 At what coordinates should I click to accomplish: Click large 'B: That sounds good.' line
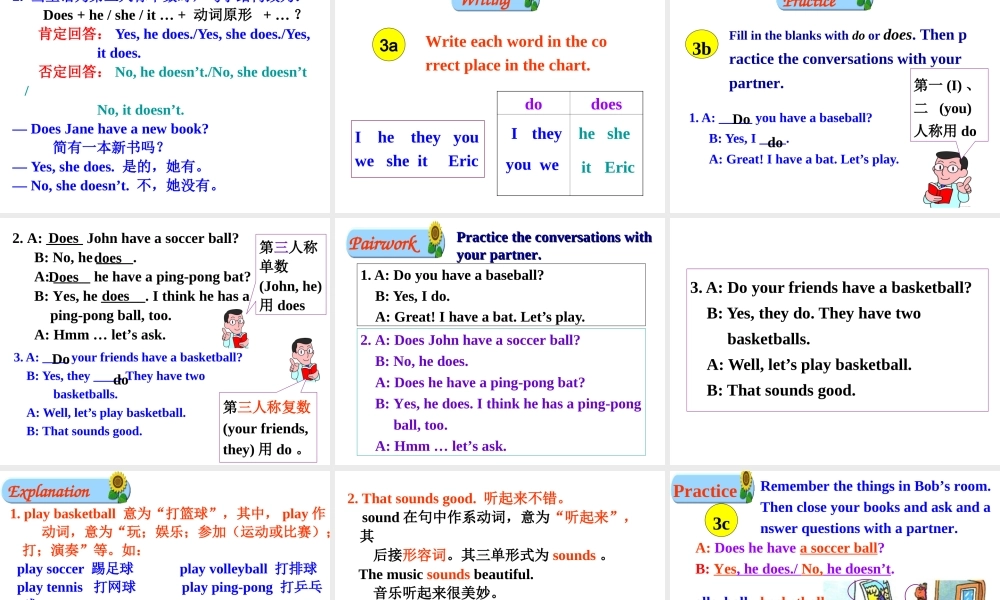click(781, 390)
